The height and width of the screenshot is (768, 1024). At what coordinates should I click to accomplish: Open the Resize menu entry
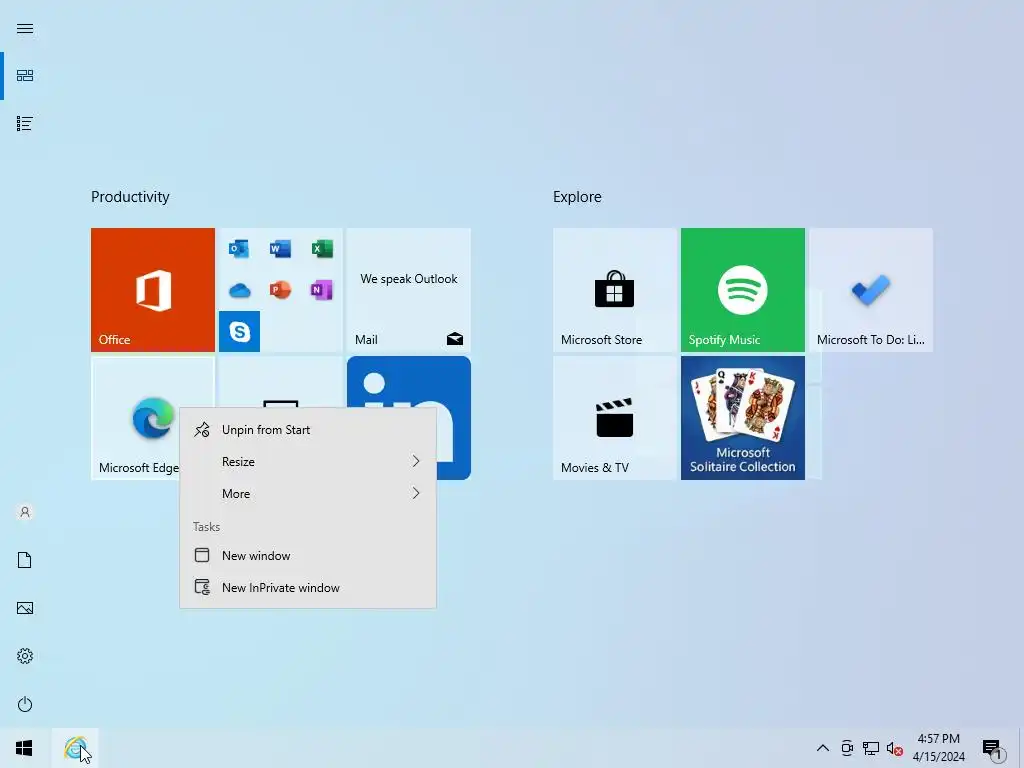tap(308, 462)
